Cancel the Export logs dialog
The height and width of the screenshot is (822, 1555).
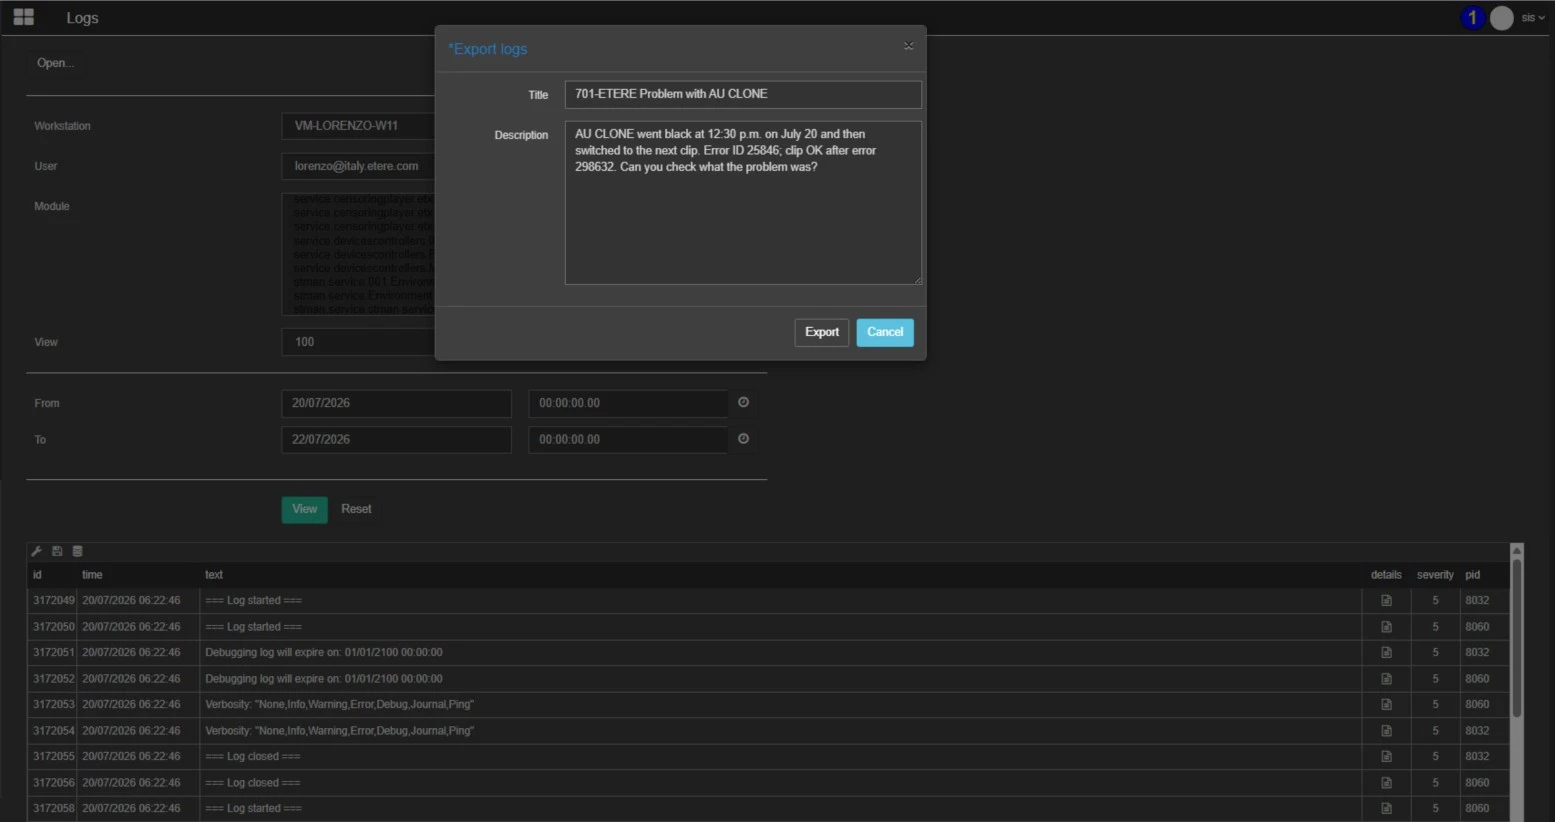885,332
